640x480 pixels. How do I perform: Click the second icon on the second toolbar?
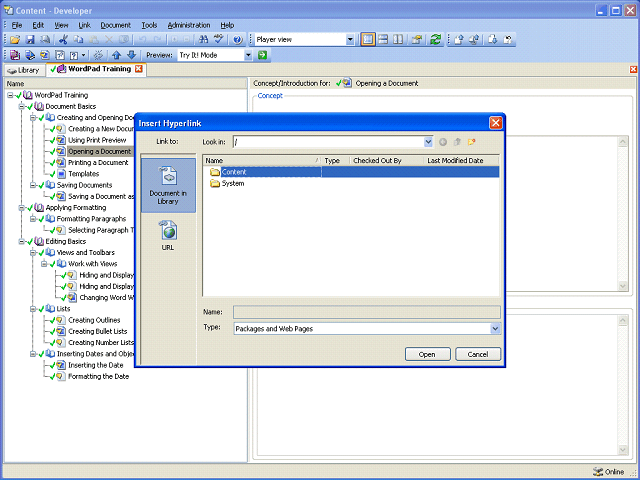(x=30, y=55)
